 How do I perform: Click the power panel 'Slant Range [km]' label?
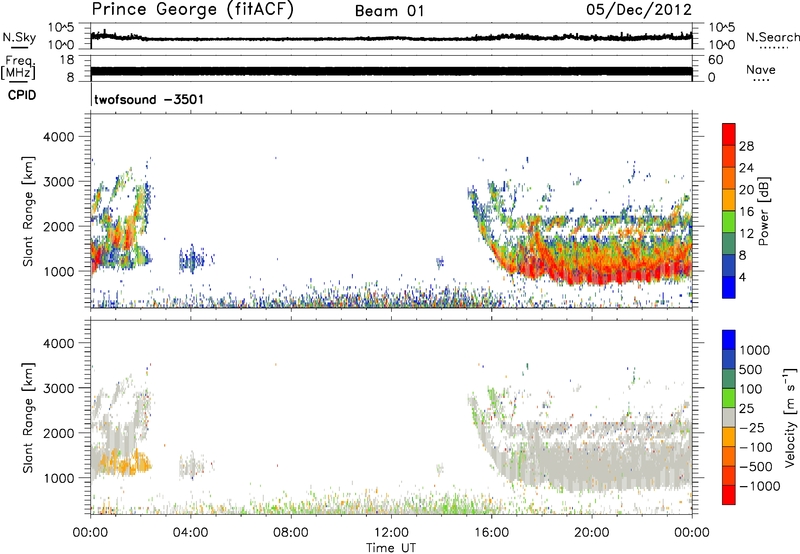pyautogui.click(x=28, y=211)
